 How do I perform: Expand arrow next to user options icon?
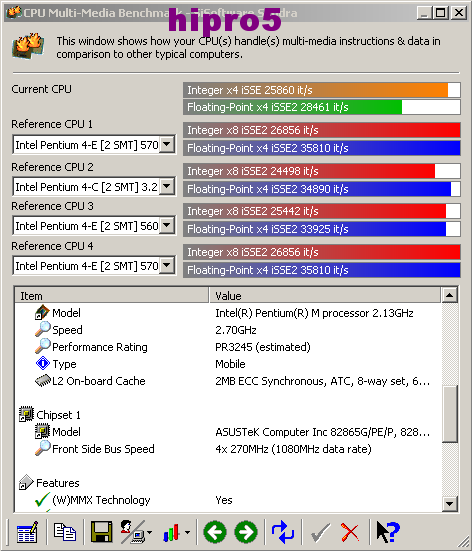tap(150, 533)
